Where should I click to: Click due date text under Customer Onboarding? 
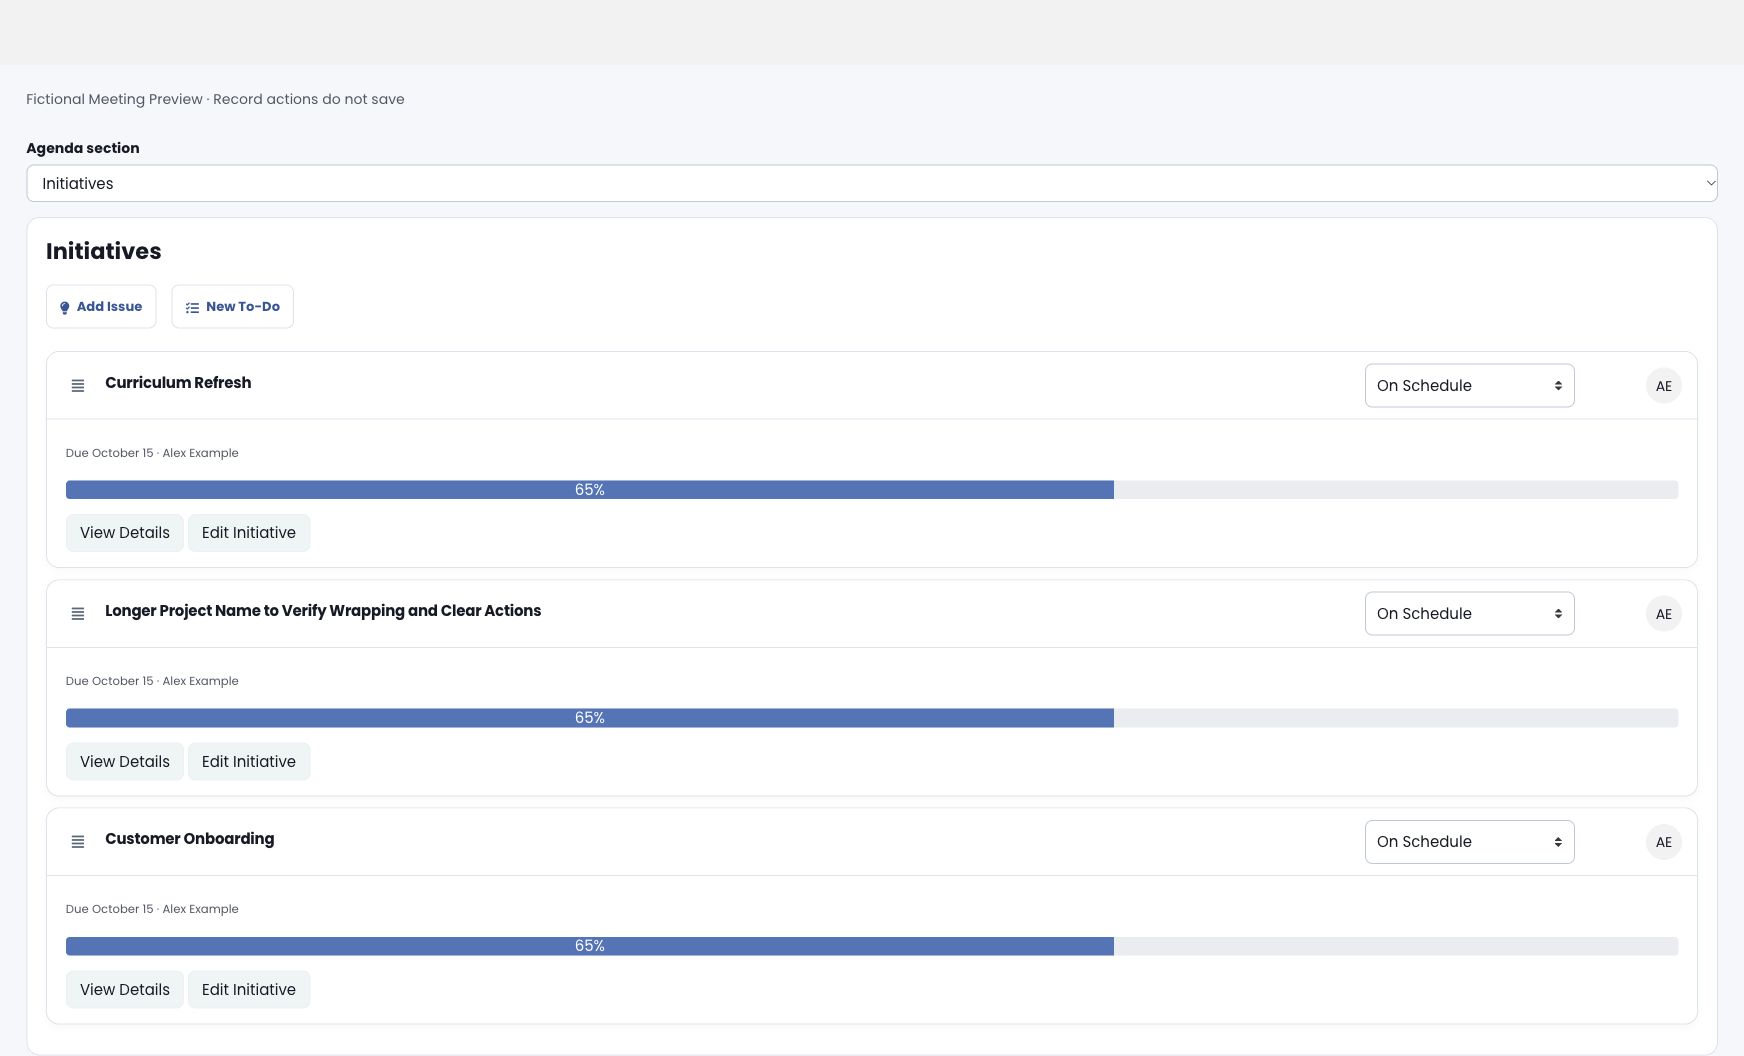tap(152, 909)
